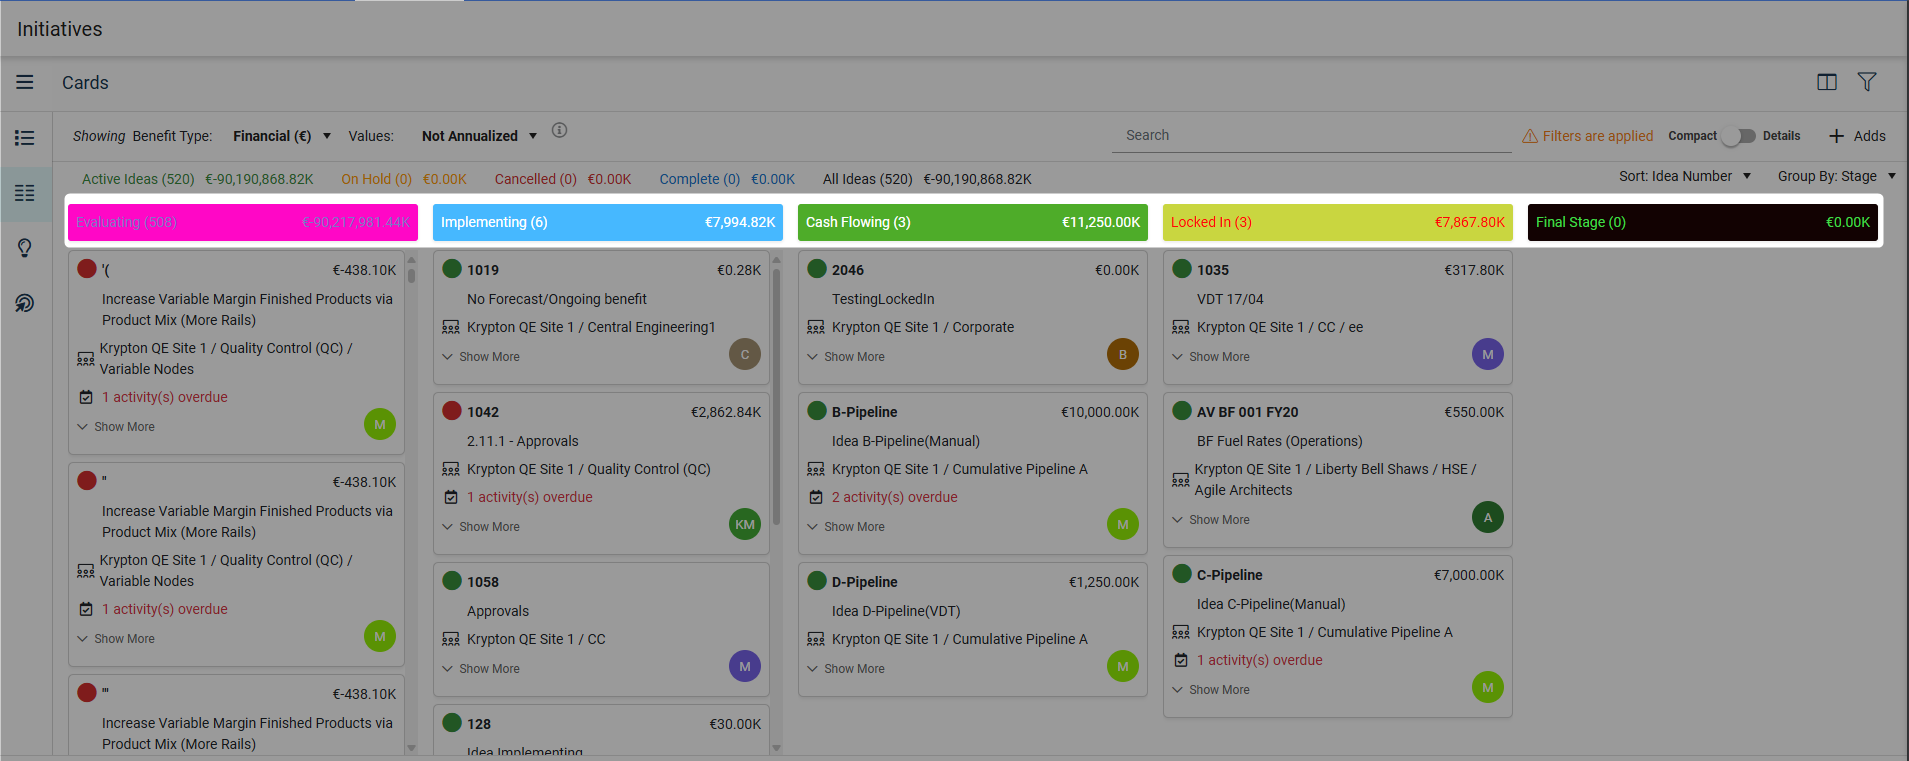Image resolution: width=1909 pixels, height=761 pixels.
Task: Click the Evaluating (508) magenta column header
Action: tap(243, 222)
